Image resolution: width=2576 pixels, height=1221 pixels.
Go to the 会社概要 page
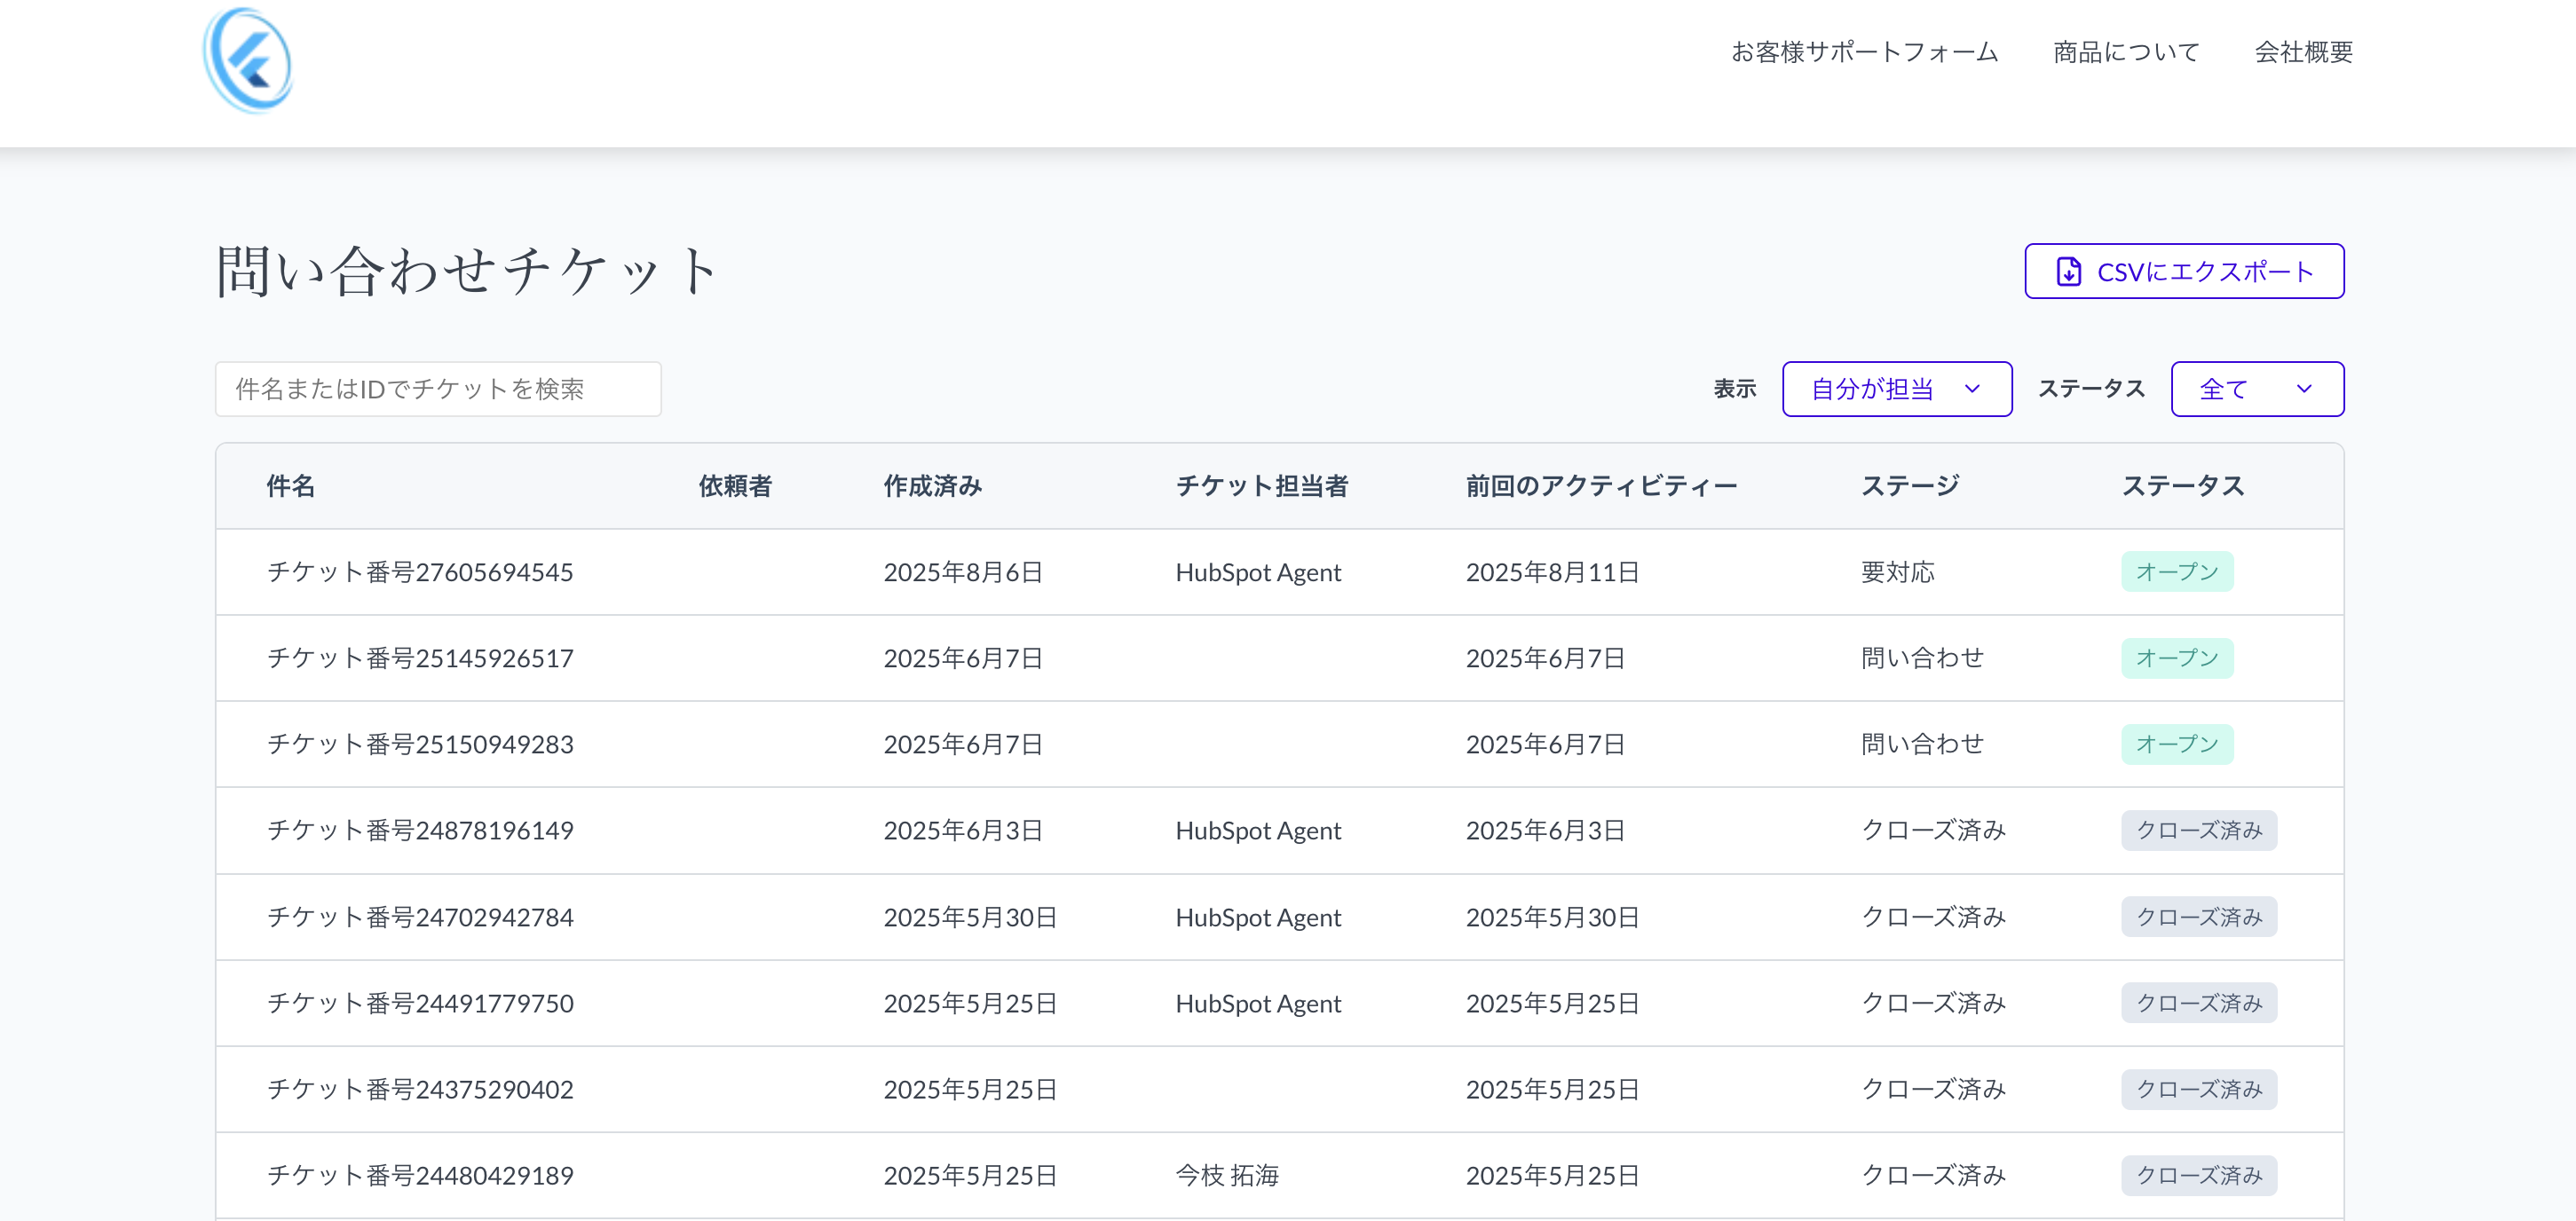[x=2303, y=52]
